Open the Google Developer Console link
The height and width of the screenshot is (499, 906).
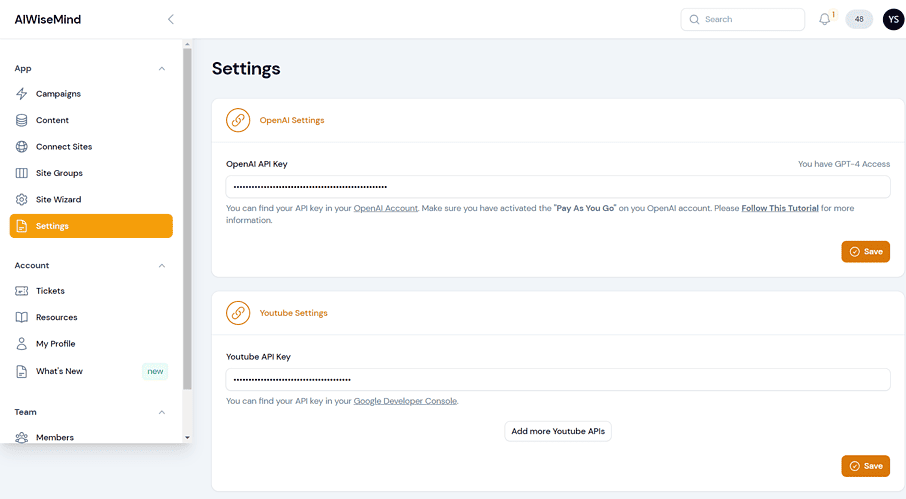[405, 401]
